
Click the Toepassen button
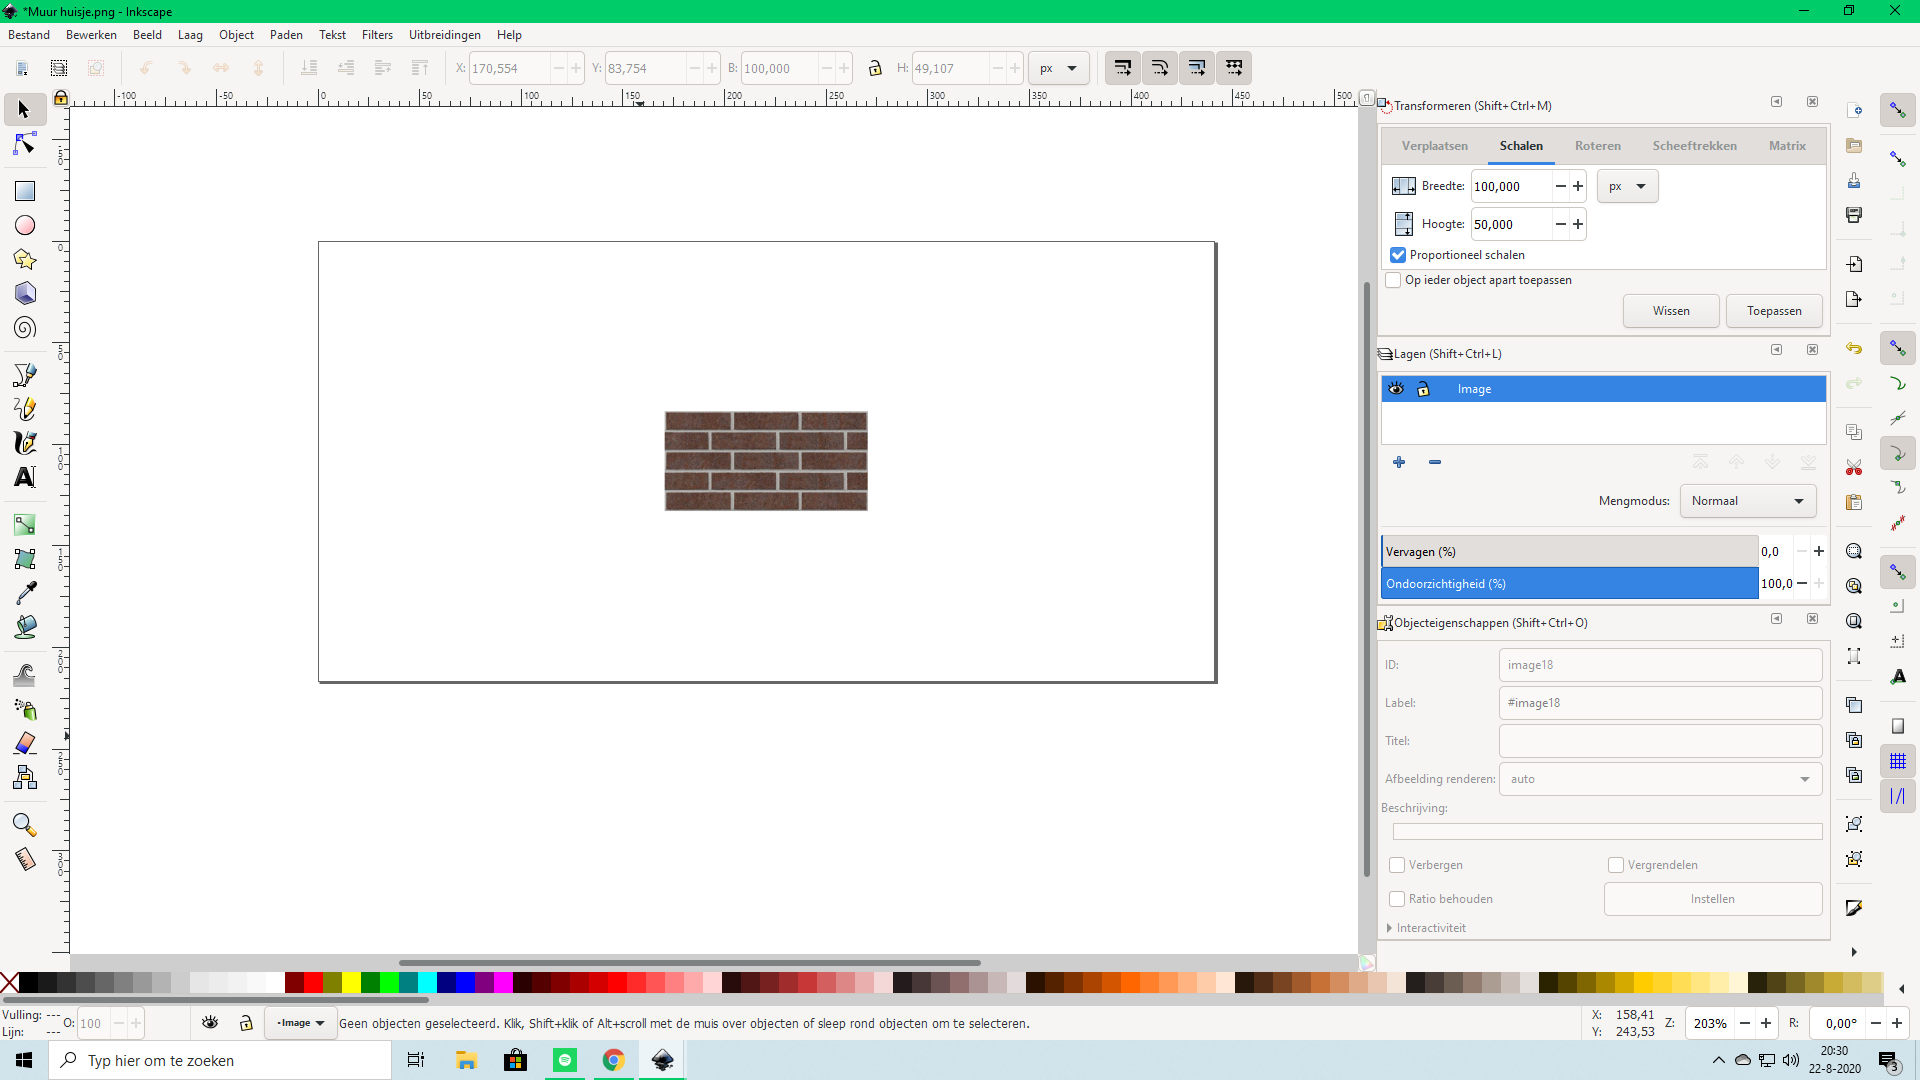(x=1774, y=311)
